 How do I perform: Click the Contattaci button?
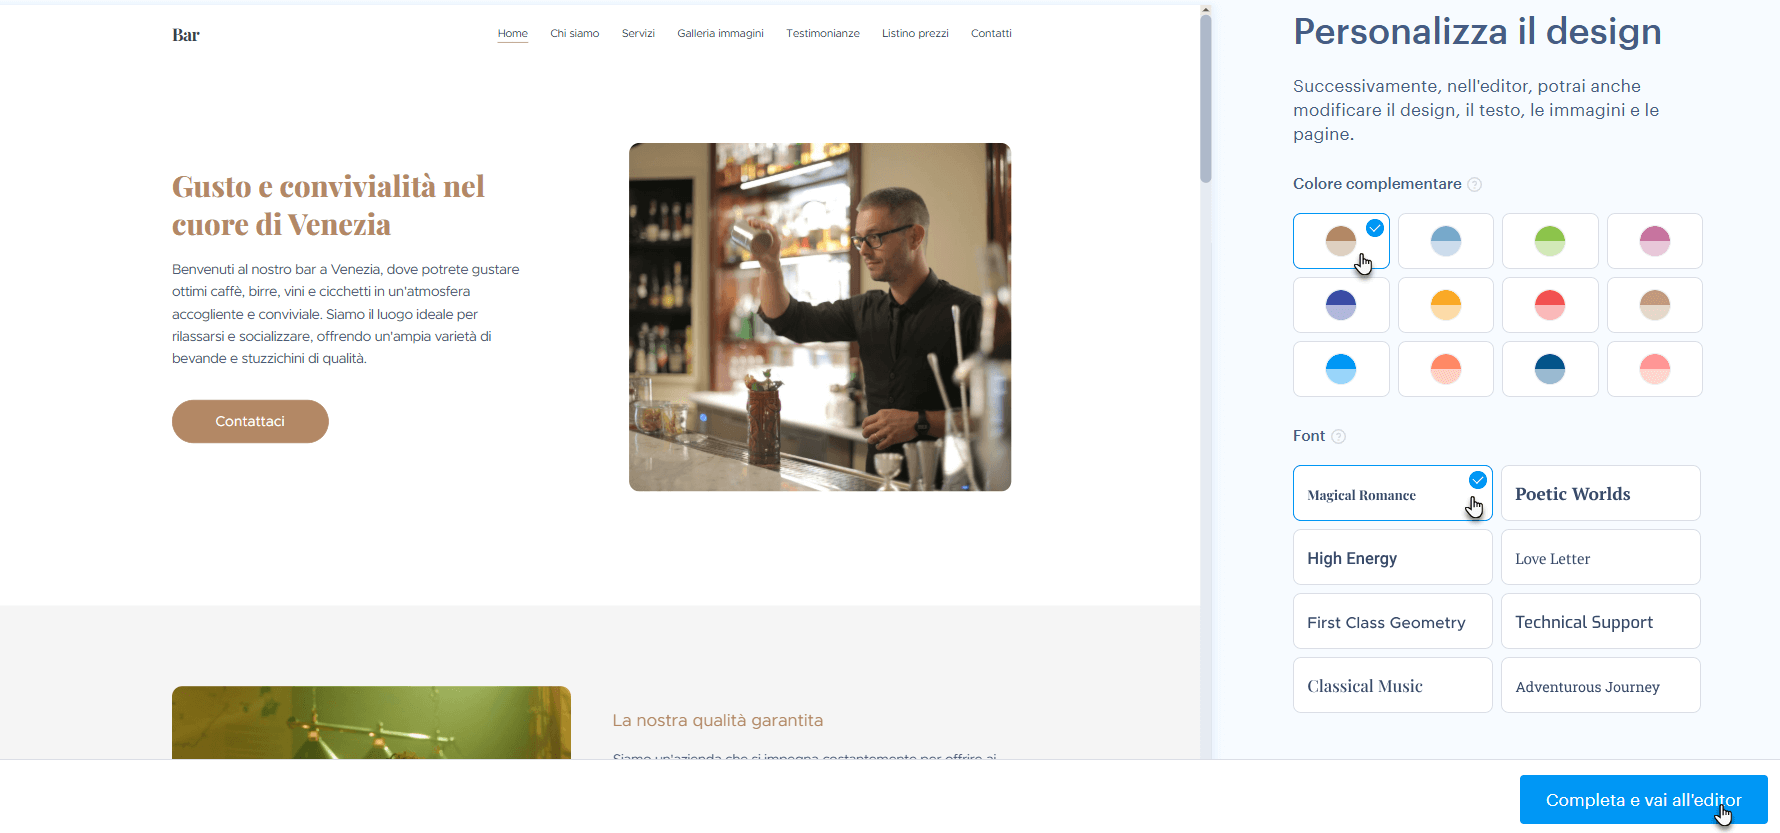250,421
